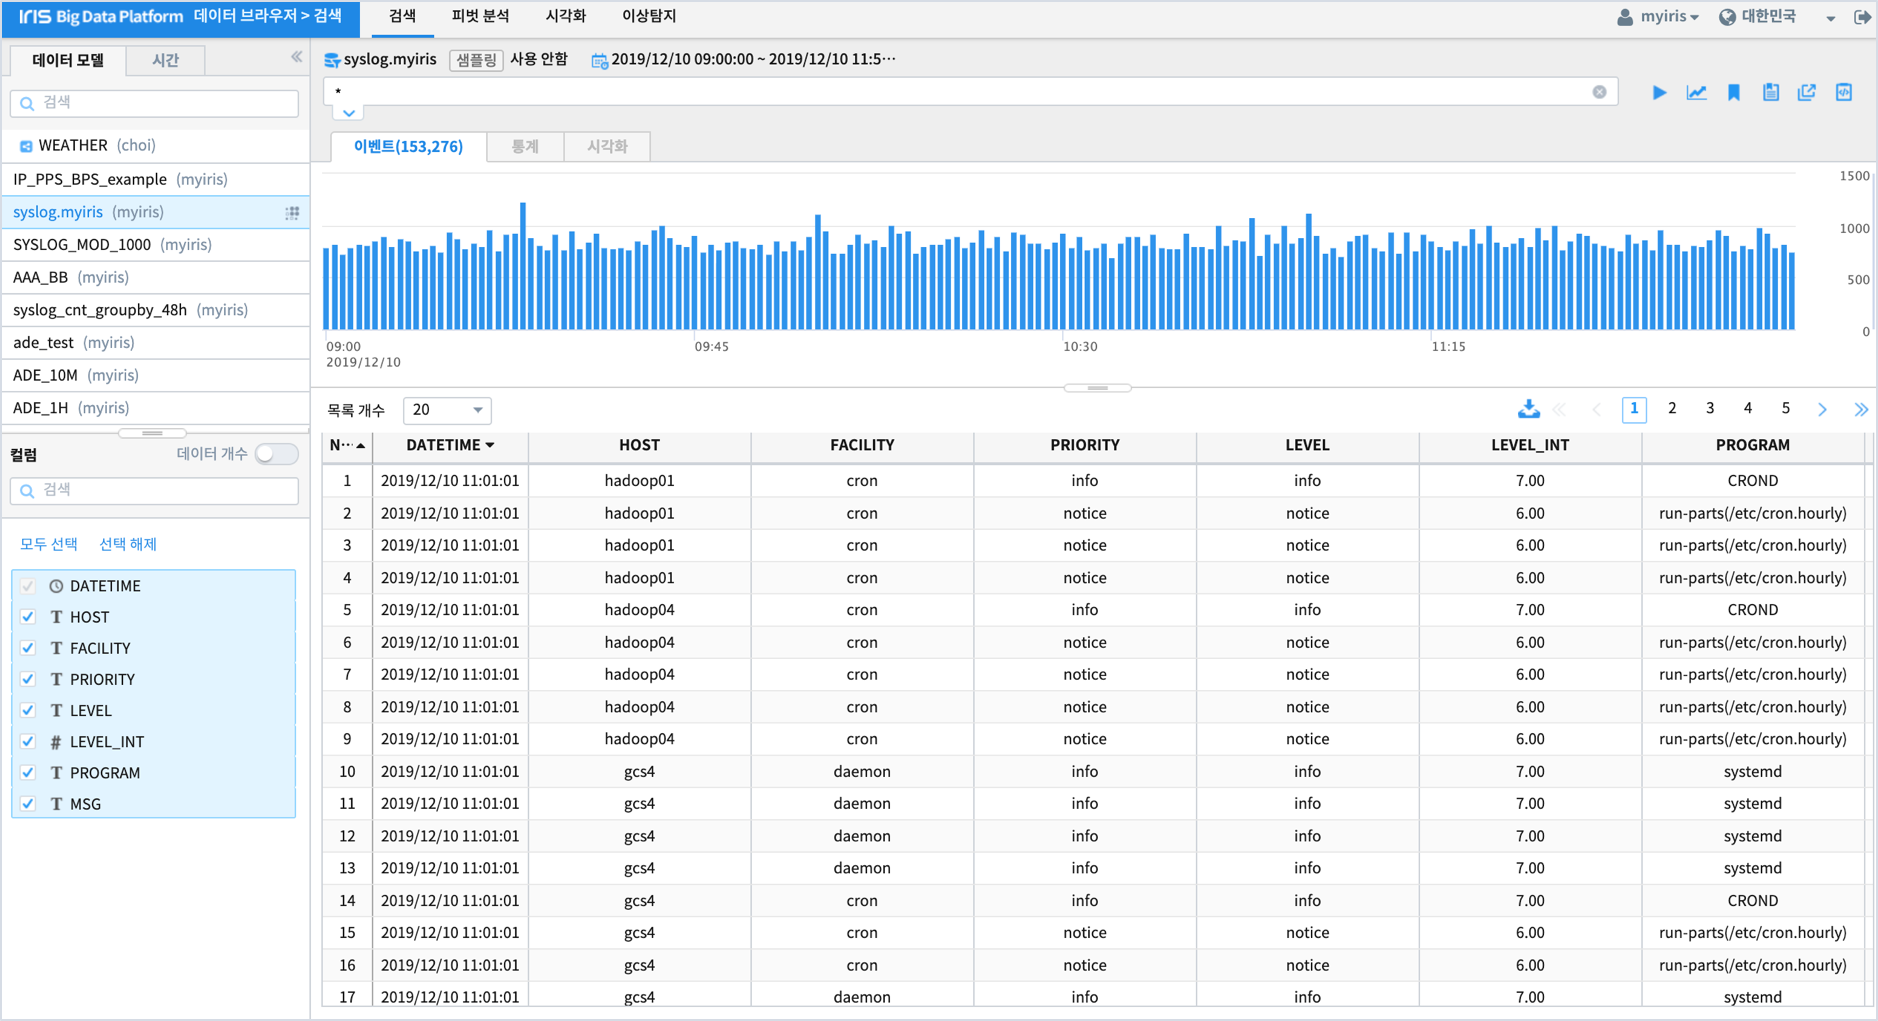Select SYSLOG_MOD_1000 data model
This screenshot has height=1021, width=1878.
(x=155, y=245)
